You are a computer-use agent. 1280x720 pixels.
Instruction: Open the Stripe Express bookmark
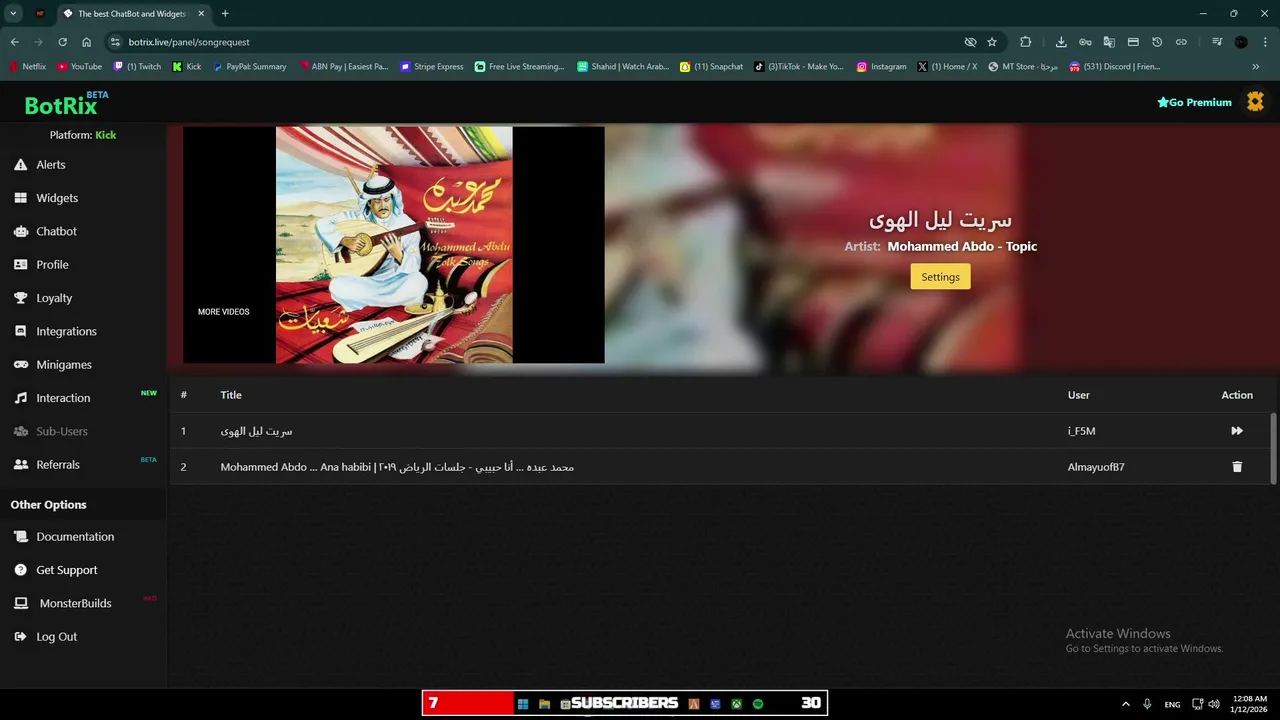click(432, 67)
